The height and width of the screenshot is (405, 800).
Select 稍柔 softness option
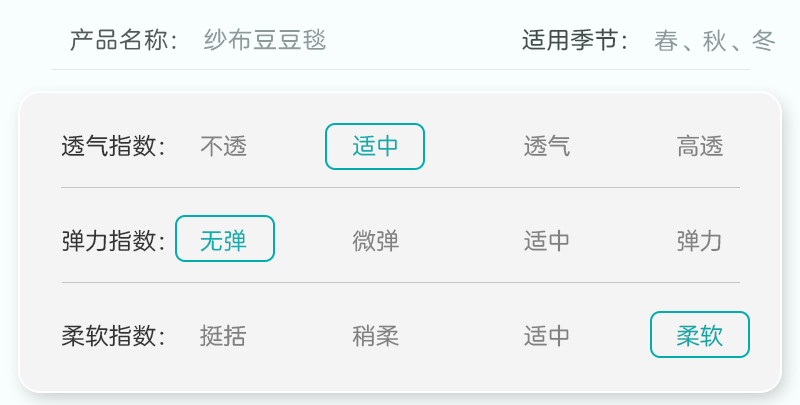(x=376, y=336)
